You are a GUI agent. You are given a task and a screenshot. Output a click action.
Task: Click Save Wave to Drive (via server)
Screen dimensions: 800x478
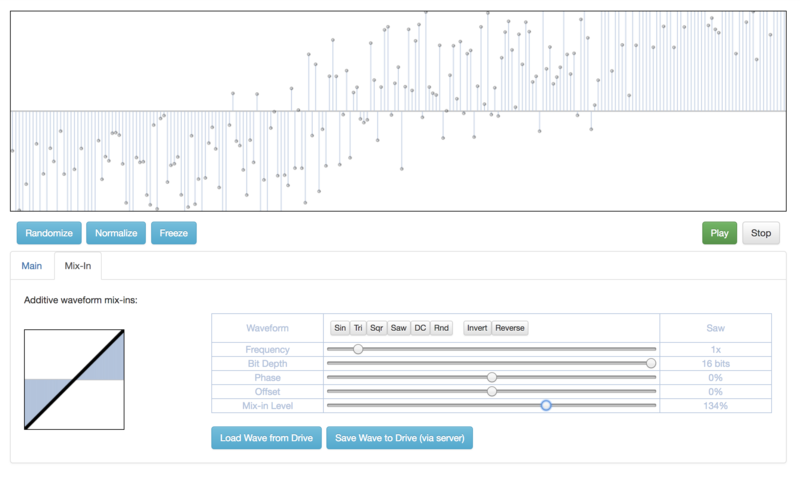pyautogui.click(x=399, y=438)
